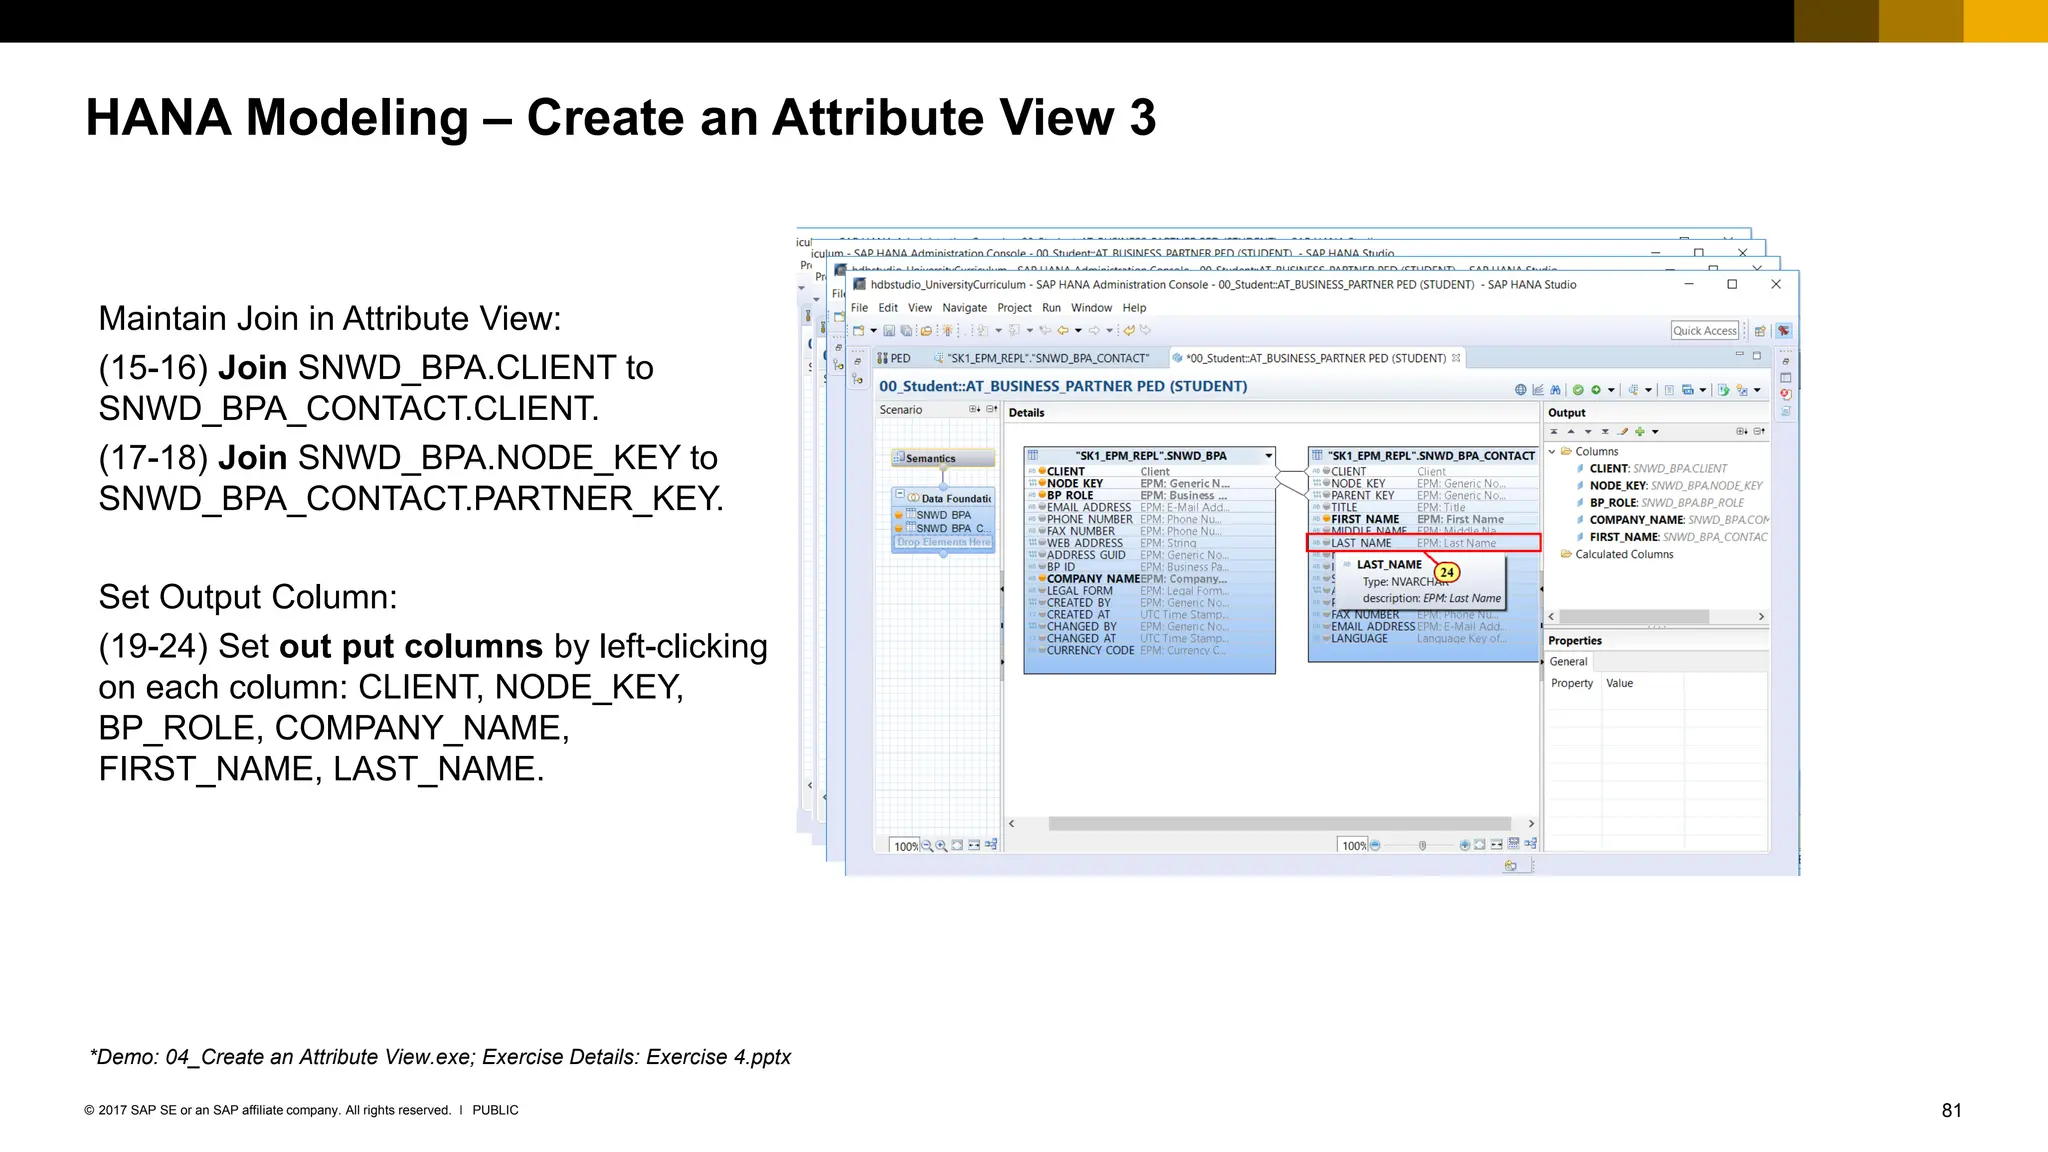Screen dimensions: 2048x1152
Task: Click the Output pane horizontal scrollbar
Action: pyautogui.click(x=1634, y=617)
